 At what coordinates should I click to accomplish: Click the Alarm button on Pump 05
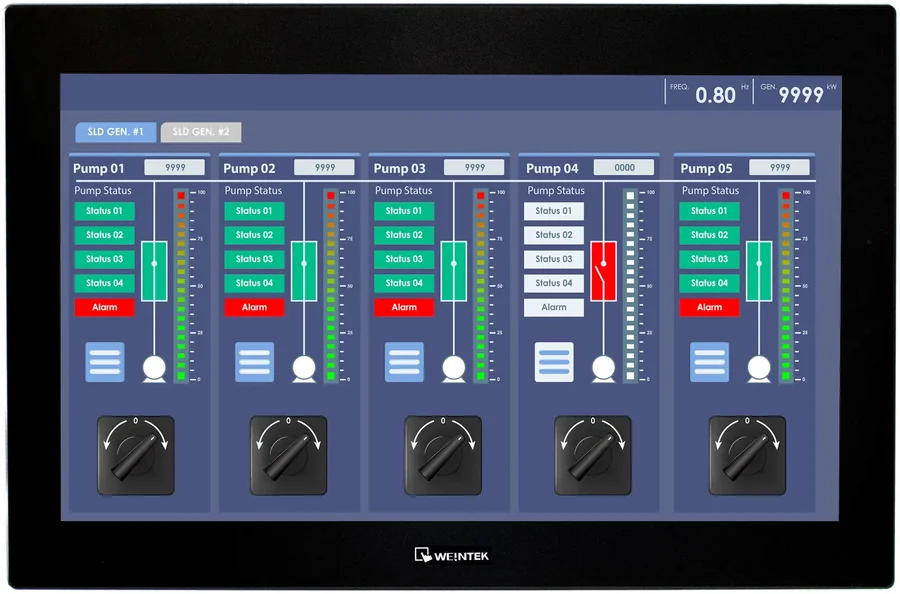pos(709,307)
